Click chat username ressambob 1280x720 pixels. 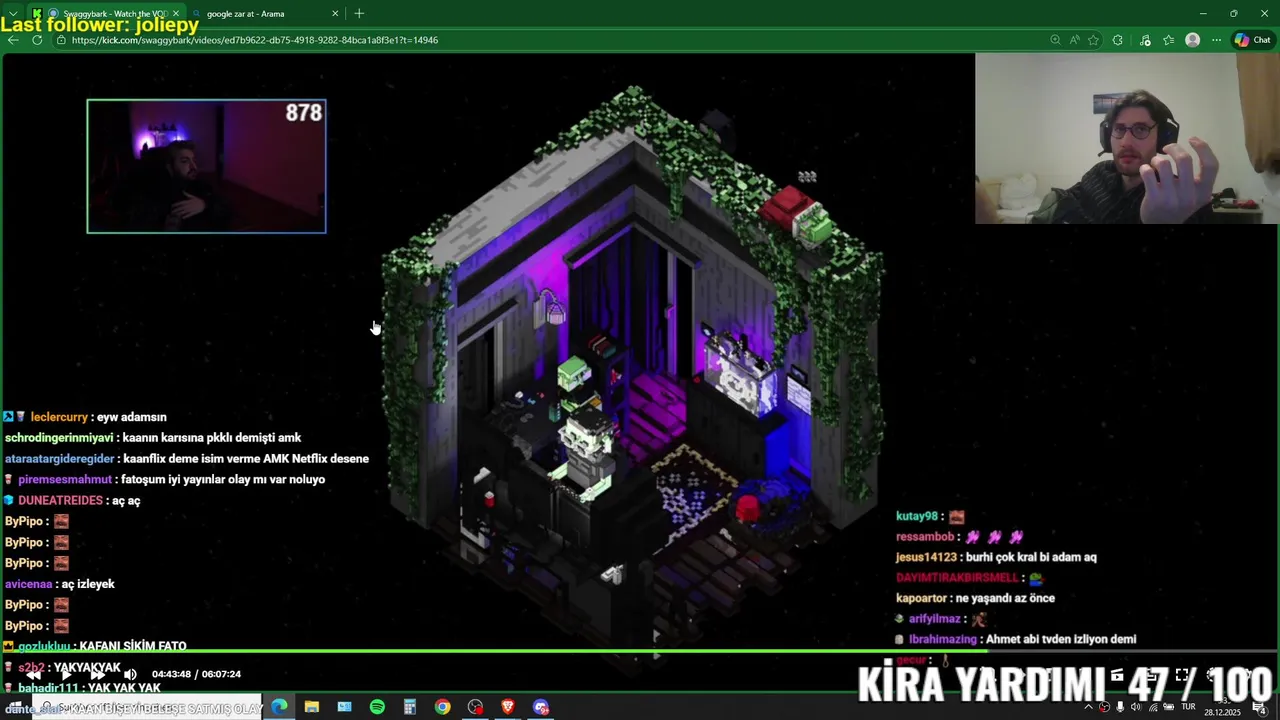pos(926,537)
